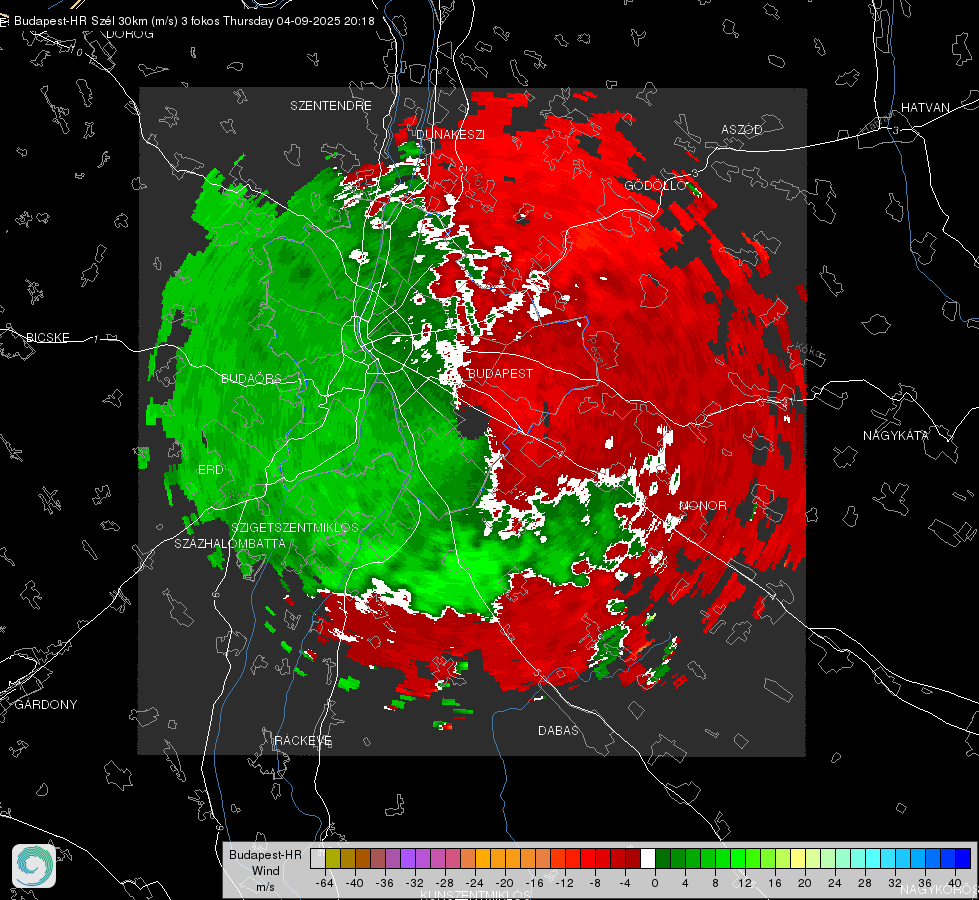Viewport: 979px width, 900px height.
Task: Click the -8 legend value
Action: (x=595, y=883)
